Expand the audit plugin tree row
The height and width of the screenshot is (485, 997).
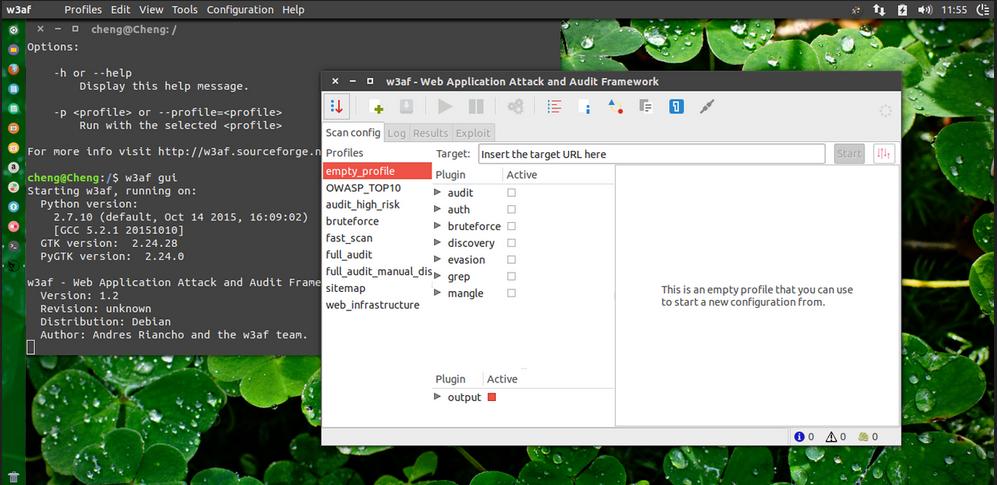pyautogui.click(x=437, y=193)
